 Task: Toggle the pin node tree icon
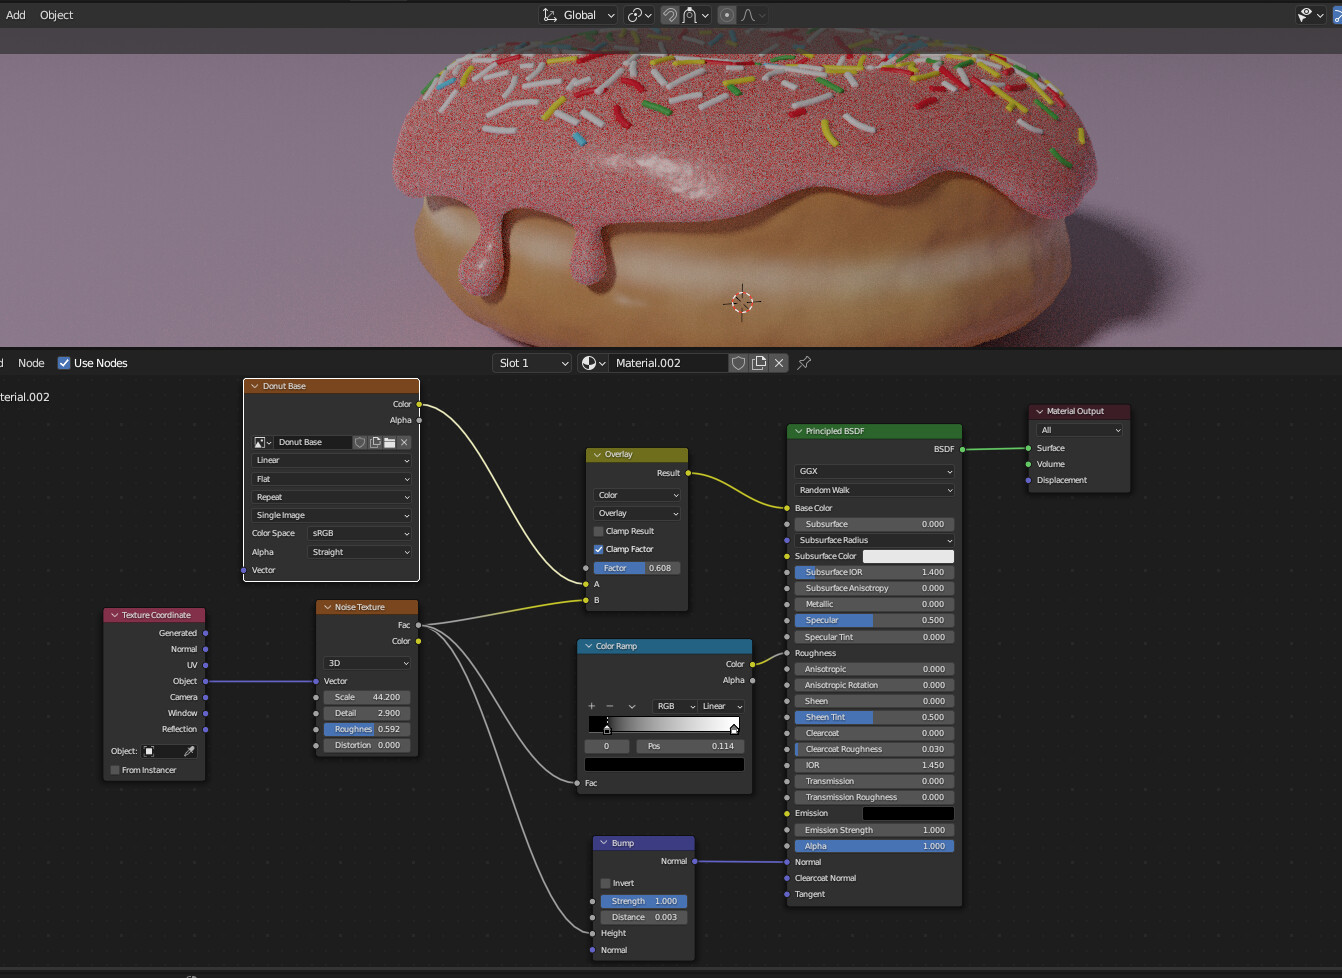point(804,363)
